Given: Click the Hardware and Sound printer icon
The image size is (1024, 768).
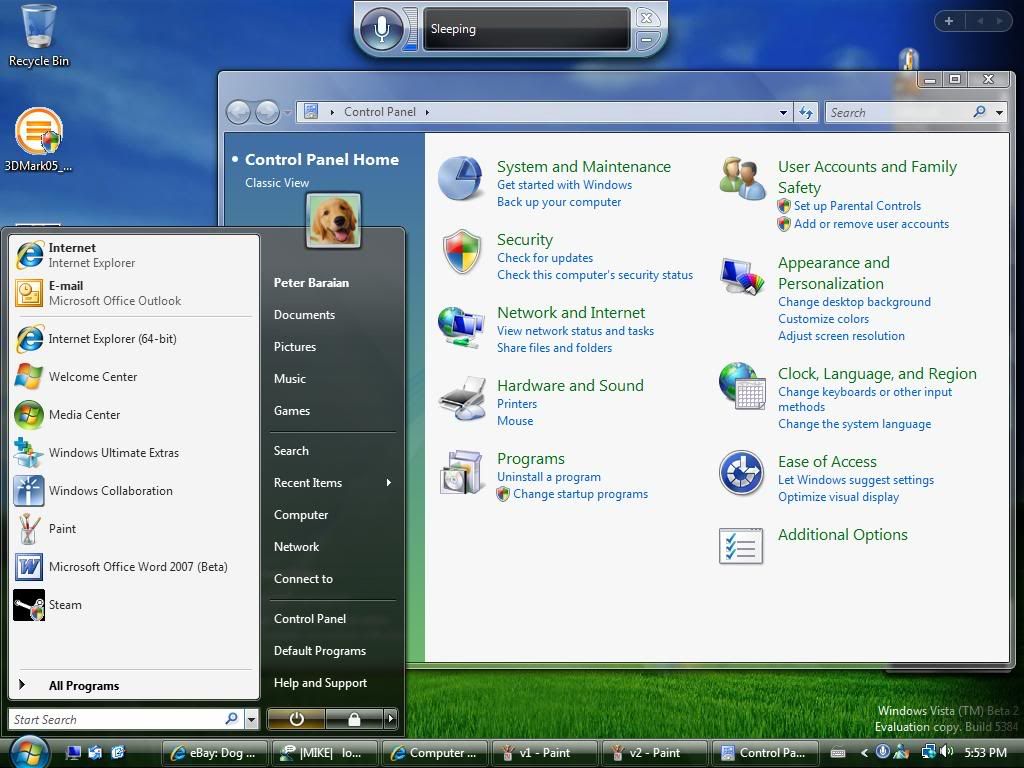Looking at the screenshot, I should (x=462, y=398).
